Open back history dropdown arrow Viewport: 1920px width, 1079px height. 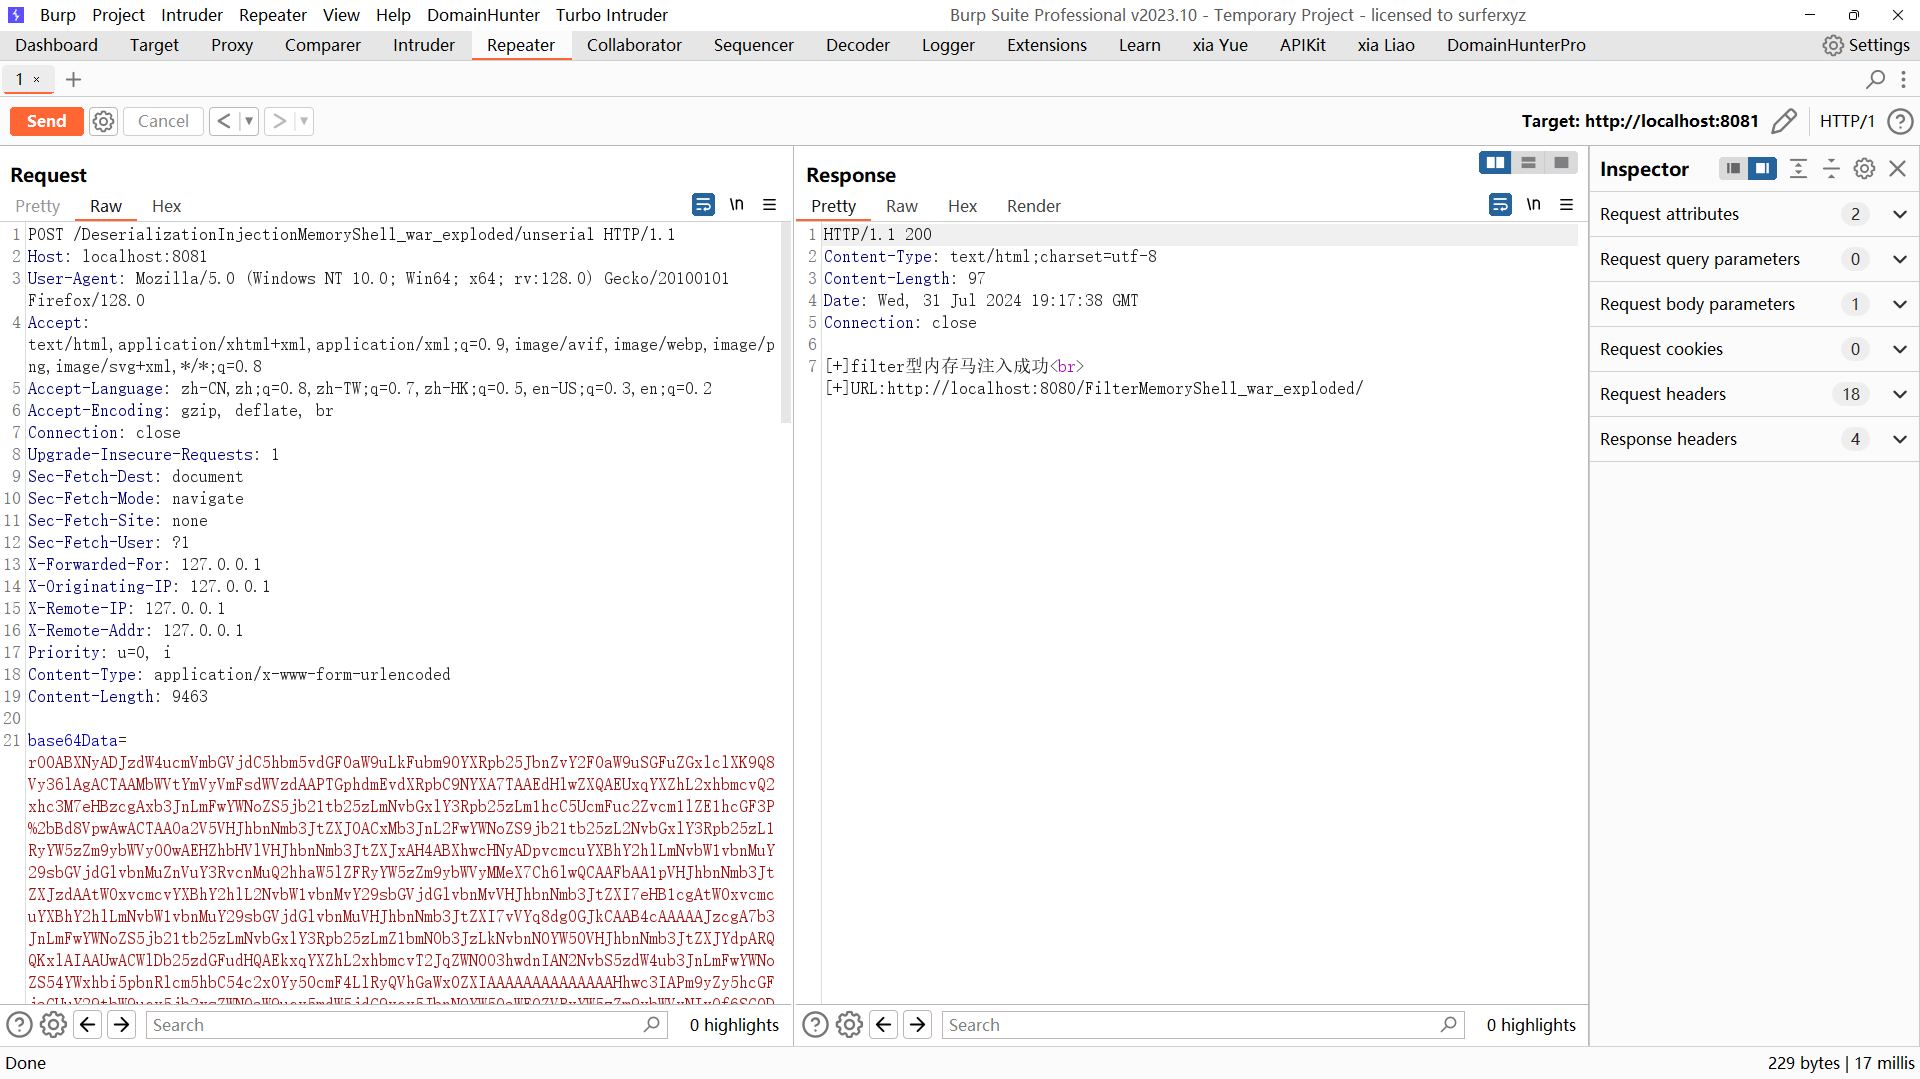249,121
